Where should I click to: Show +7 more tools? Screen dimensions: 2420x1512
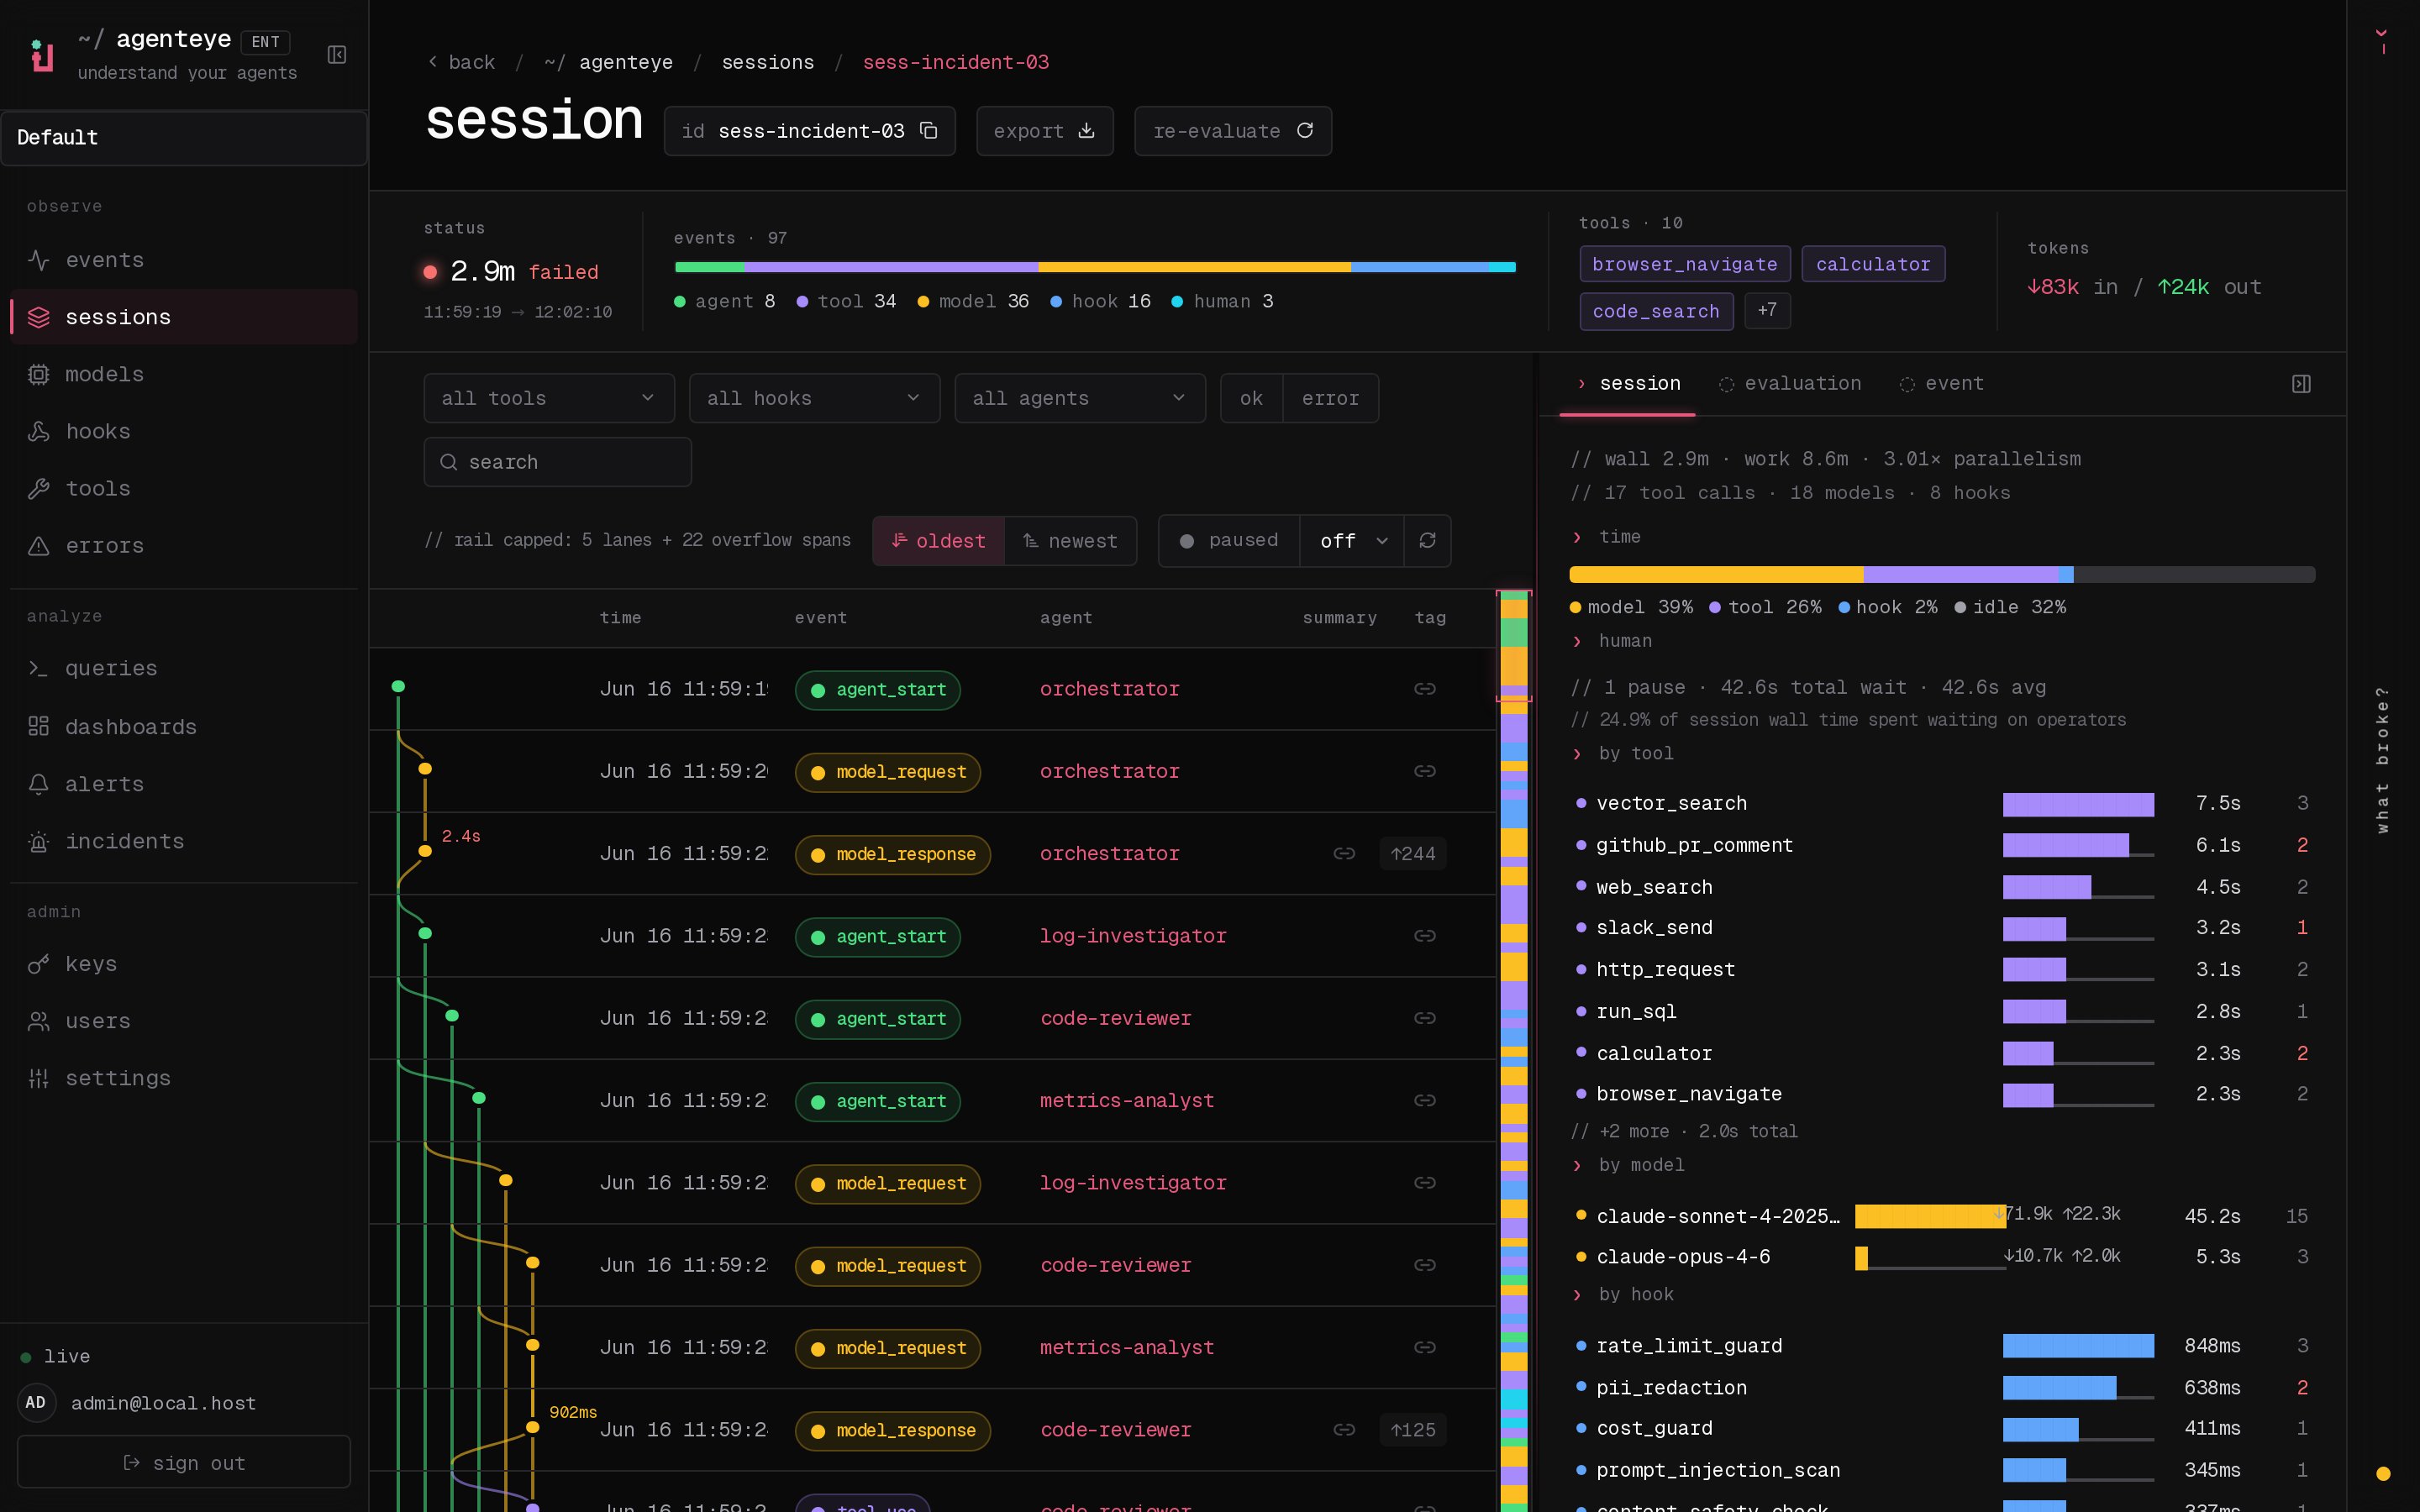[x=1767, y=310]
